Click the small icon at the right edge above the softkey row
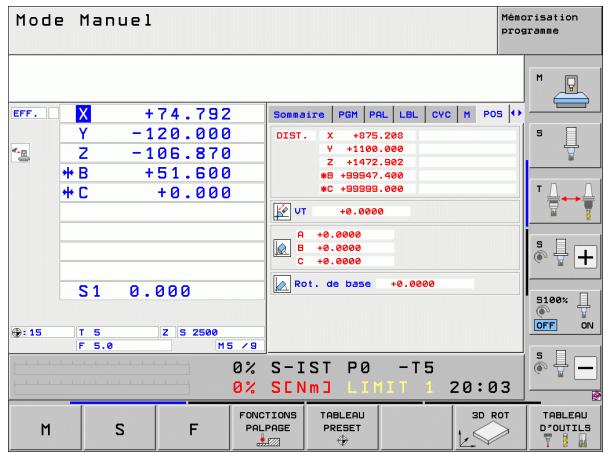Image resolution: width=609 pixels, height=453 pixels. pos(596,396)
